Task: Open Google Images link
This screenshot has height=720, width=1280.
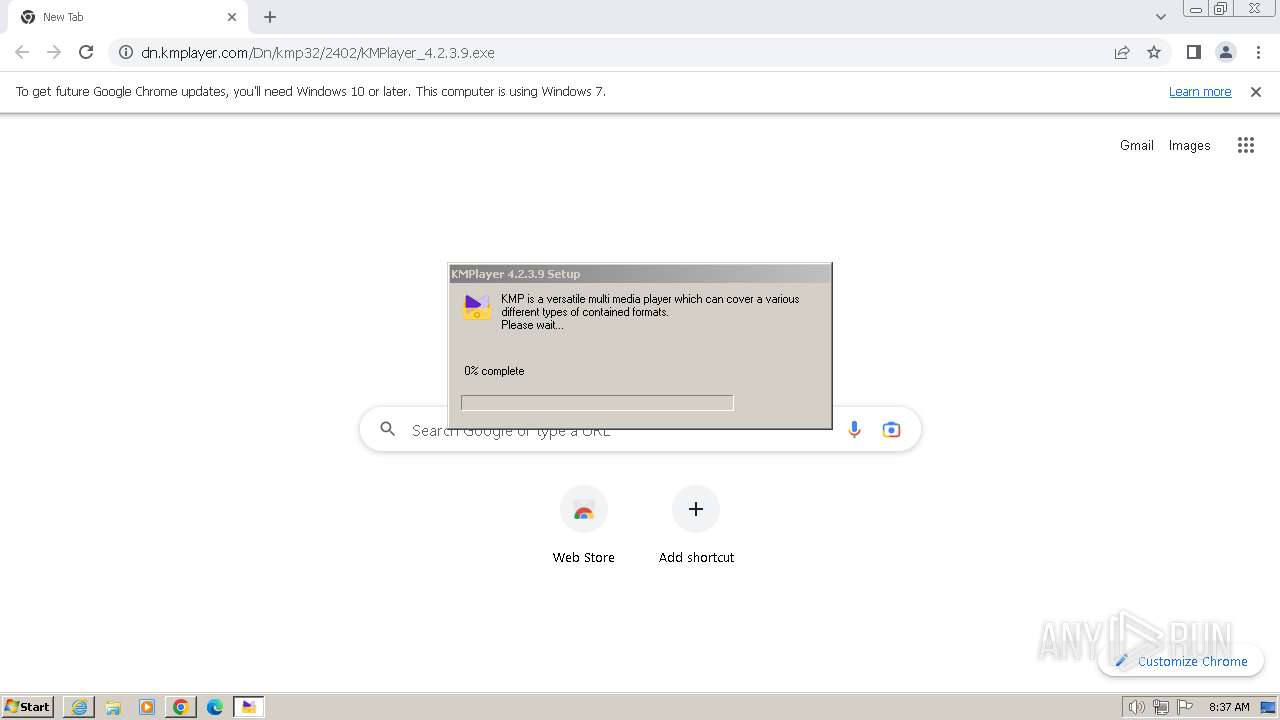Action: 1189,145
